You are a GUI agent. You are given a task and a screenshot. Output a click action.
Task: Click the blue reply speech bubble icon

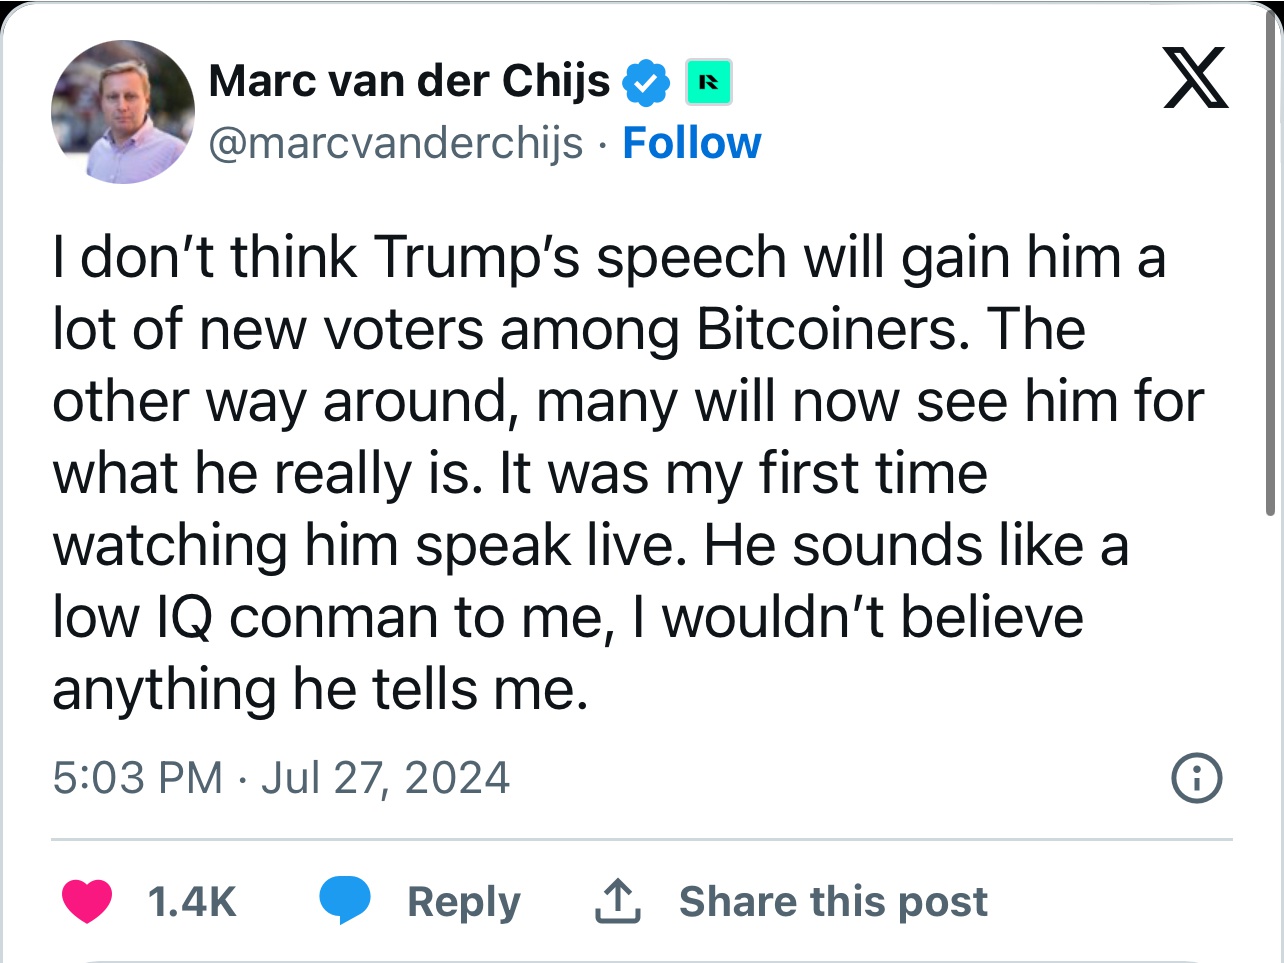[344, 901]
